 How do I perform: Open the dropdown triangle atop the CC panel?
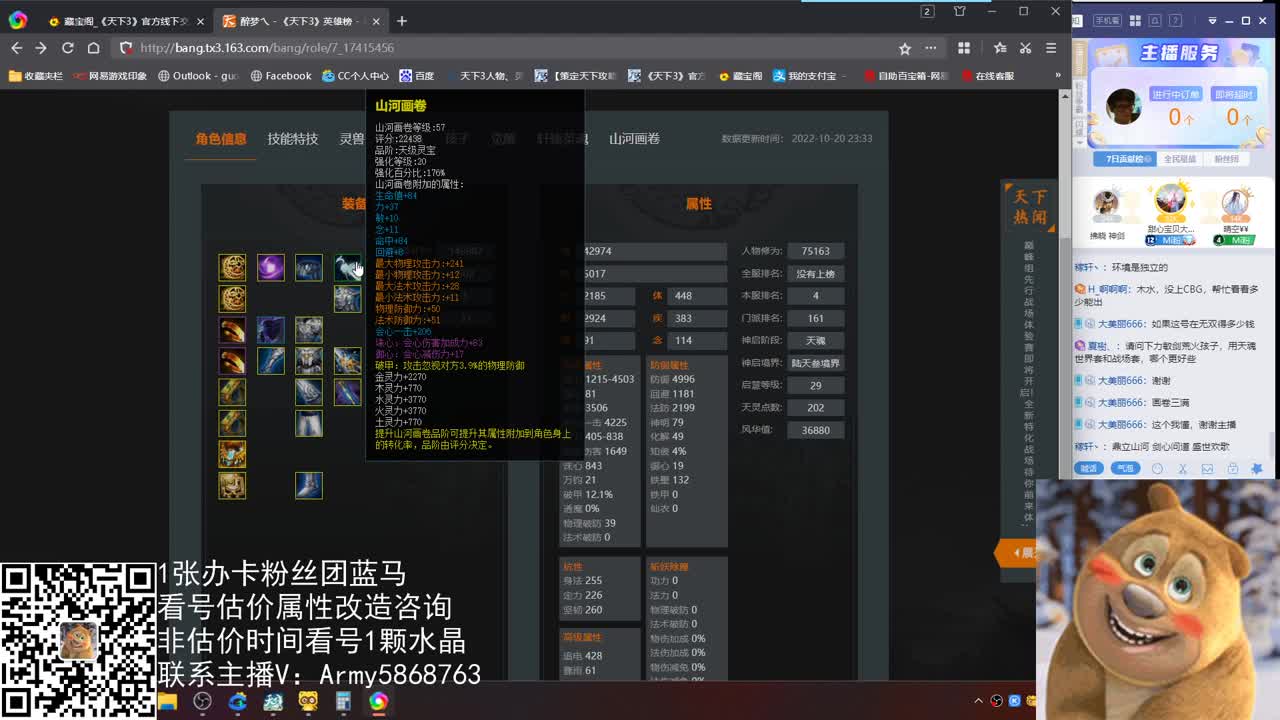pyautogui.click(x=1213, y=20)
